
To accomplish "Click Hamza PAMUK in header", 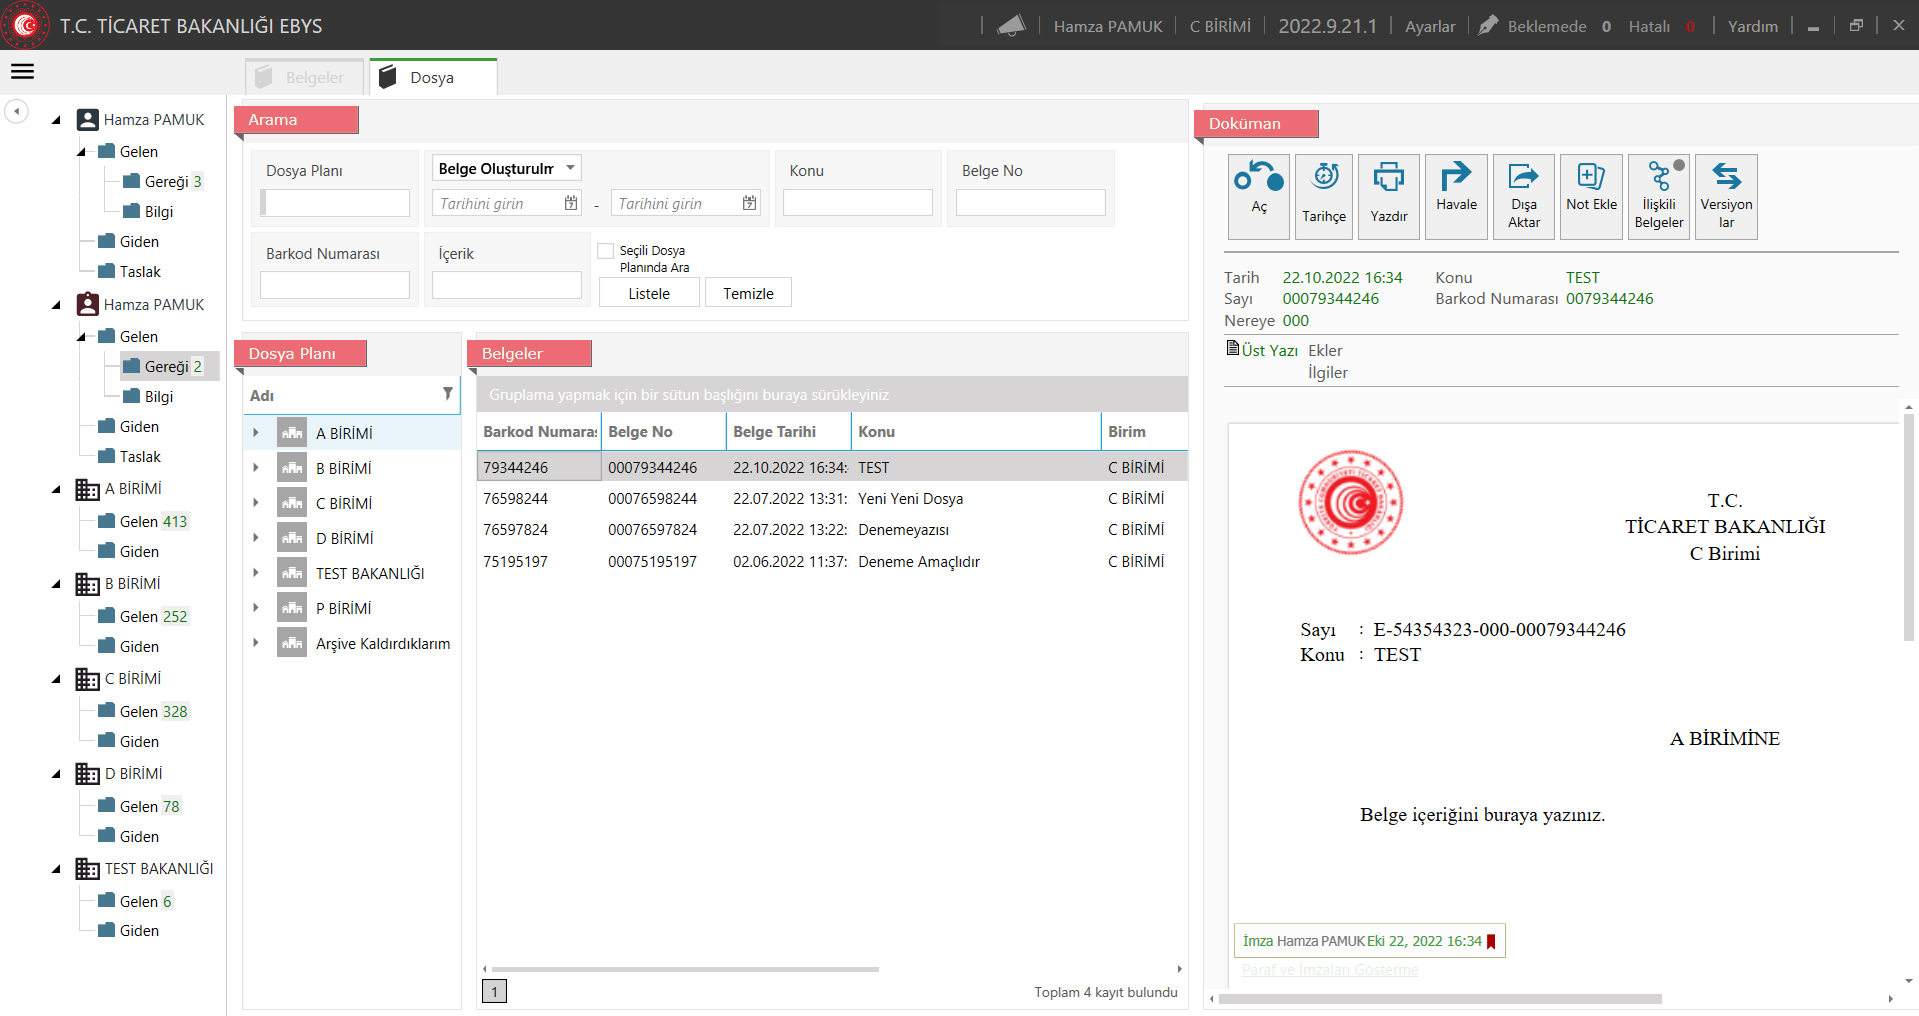I will click(1108, 26).
